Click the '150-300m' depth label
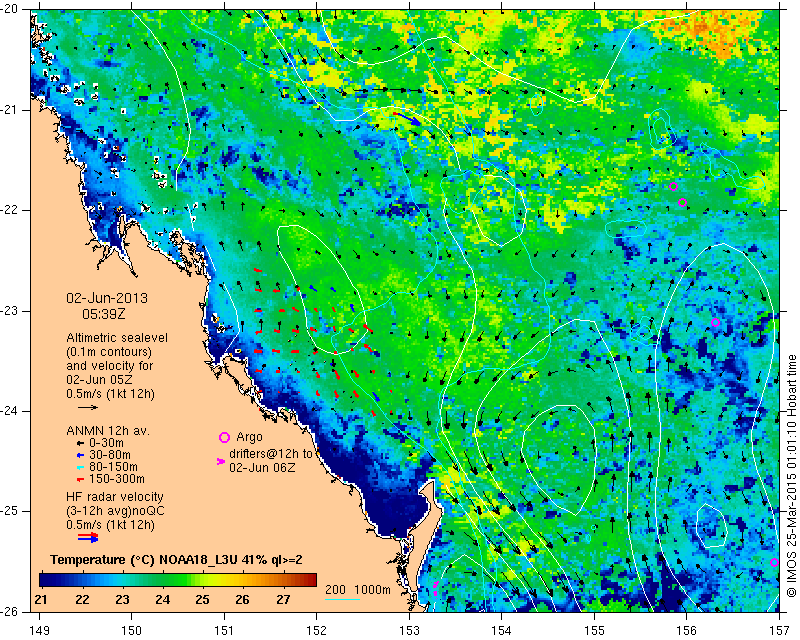This screenshot has height=640, width=800. pos(117,480)
